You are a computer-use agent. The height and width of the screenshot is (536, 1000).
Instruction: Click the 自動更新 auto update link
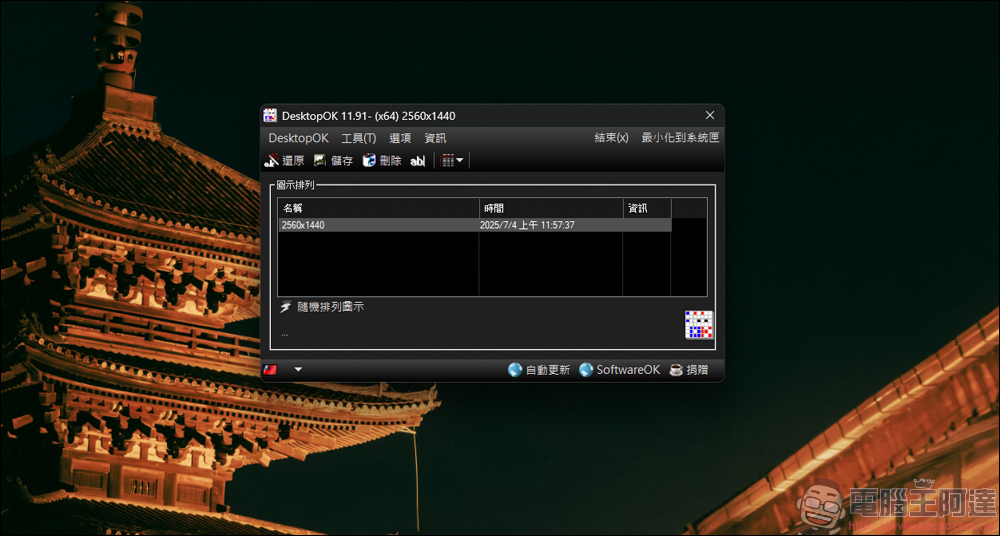(539, 370)
